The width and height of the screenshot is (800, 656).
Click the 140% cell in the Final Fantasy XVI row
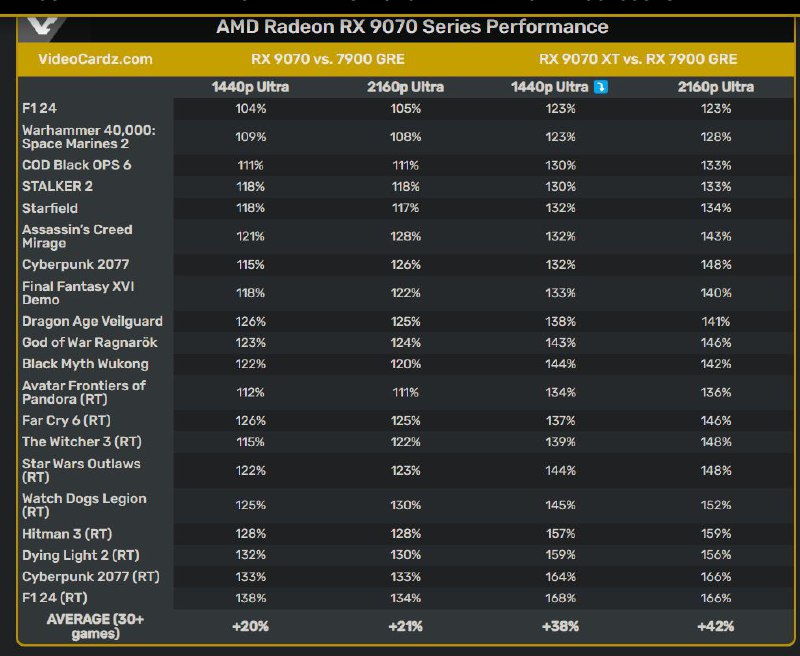click(716, 293)
